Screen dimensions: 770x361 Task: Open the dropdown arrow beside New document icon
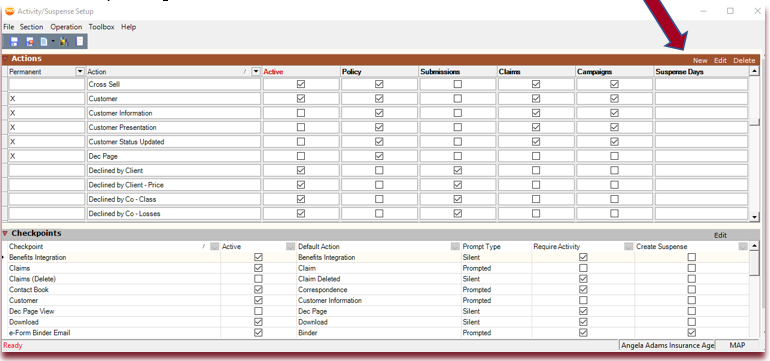pos(53,42)
